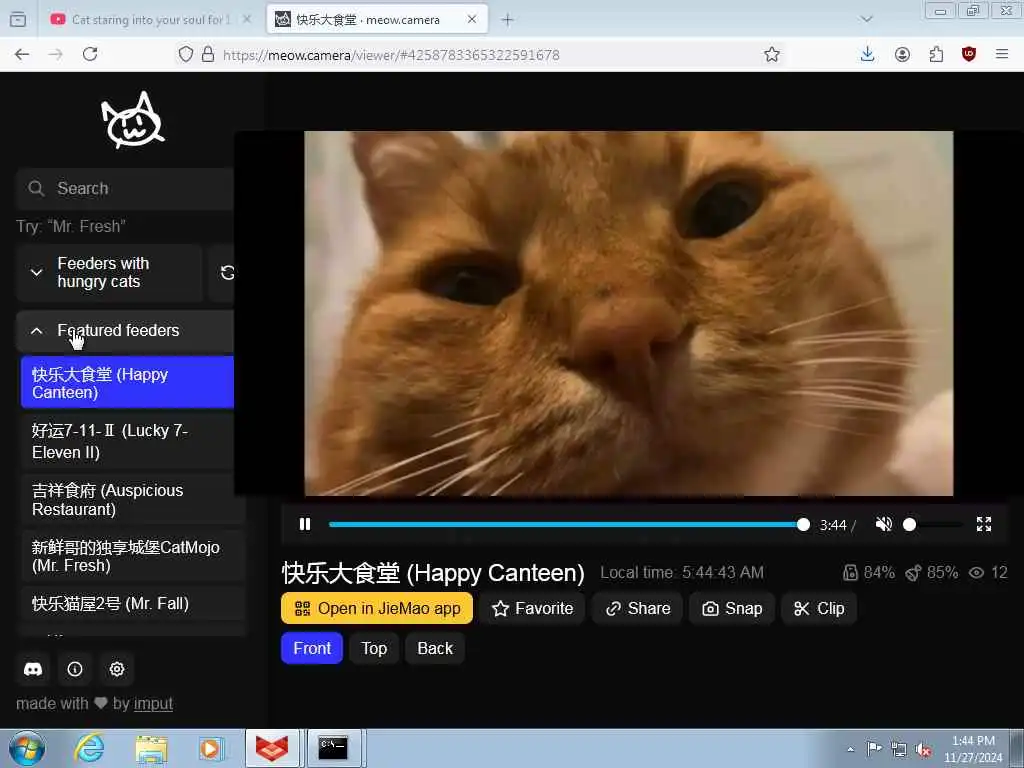Favorite this feeder
The height and width of the screenshot is (768, 1024).
pyautogui.click(x=532, y=609)
